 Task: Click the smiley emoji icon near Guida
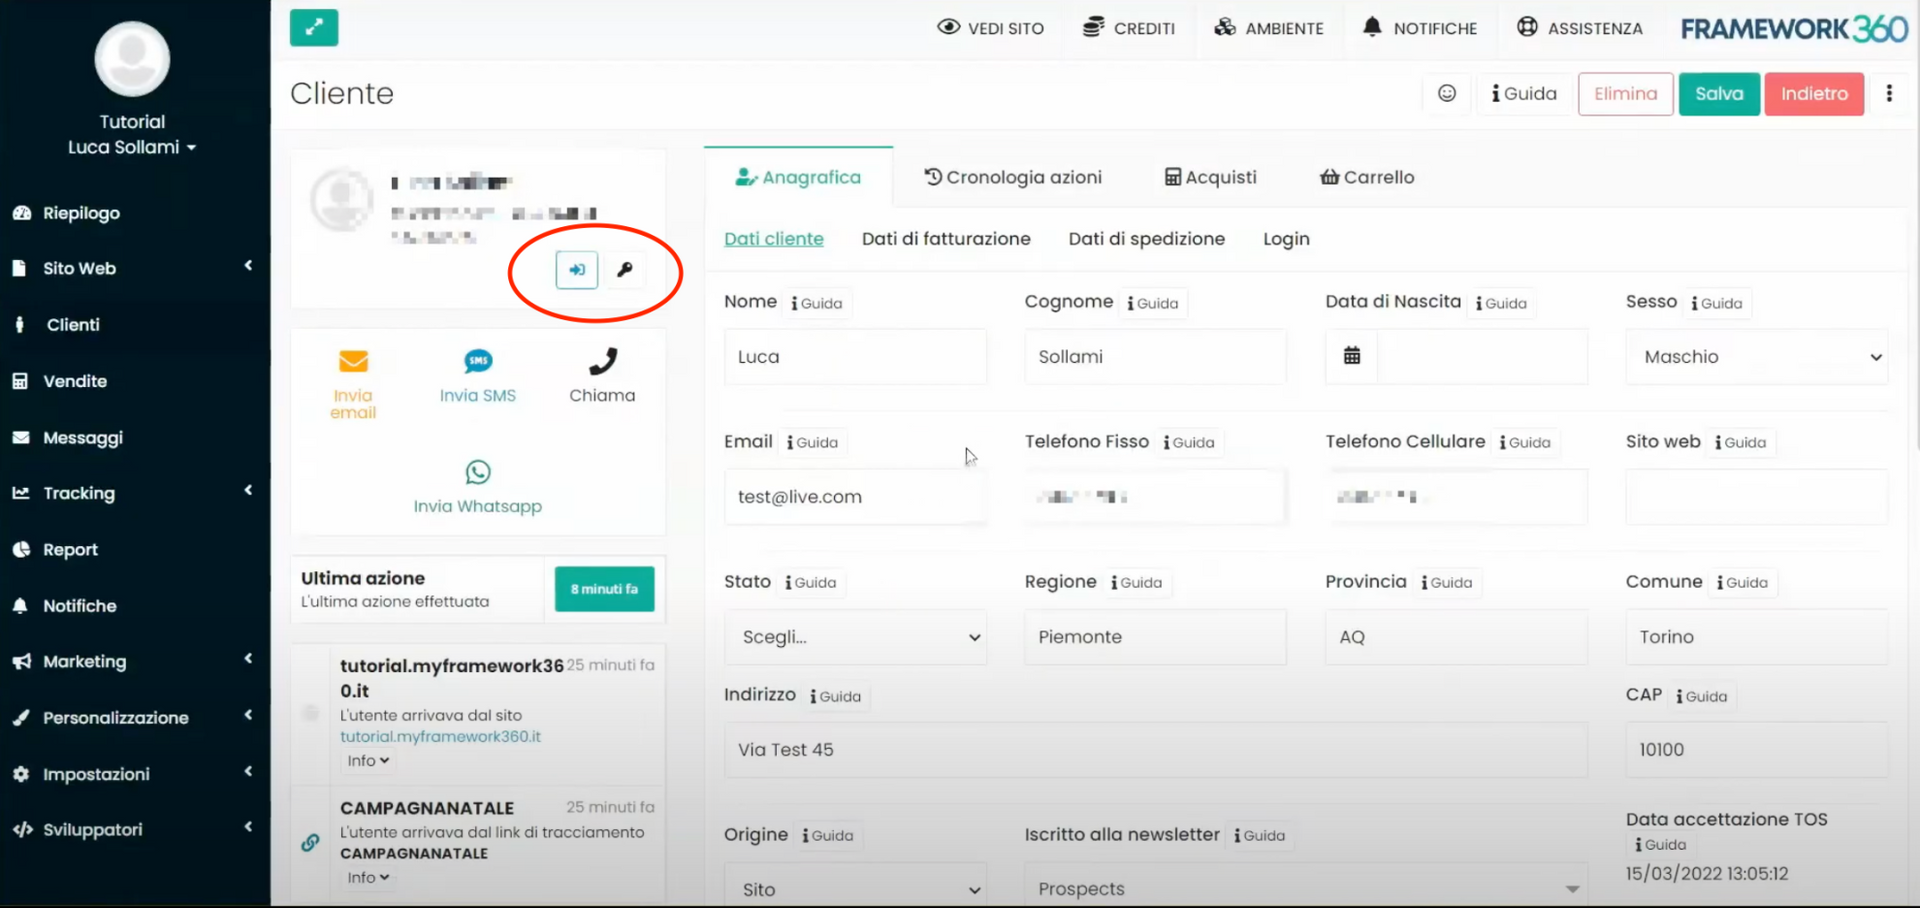click(1447, 93)
